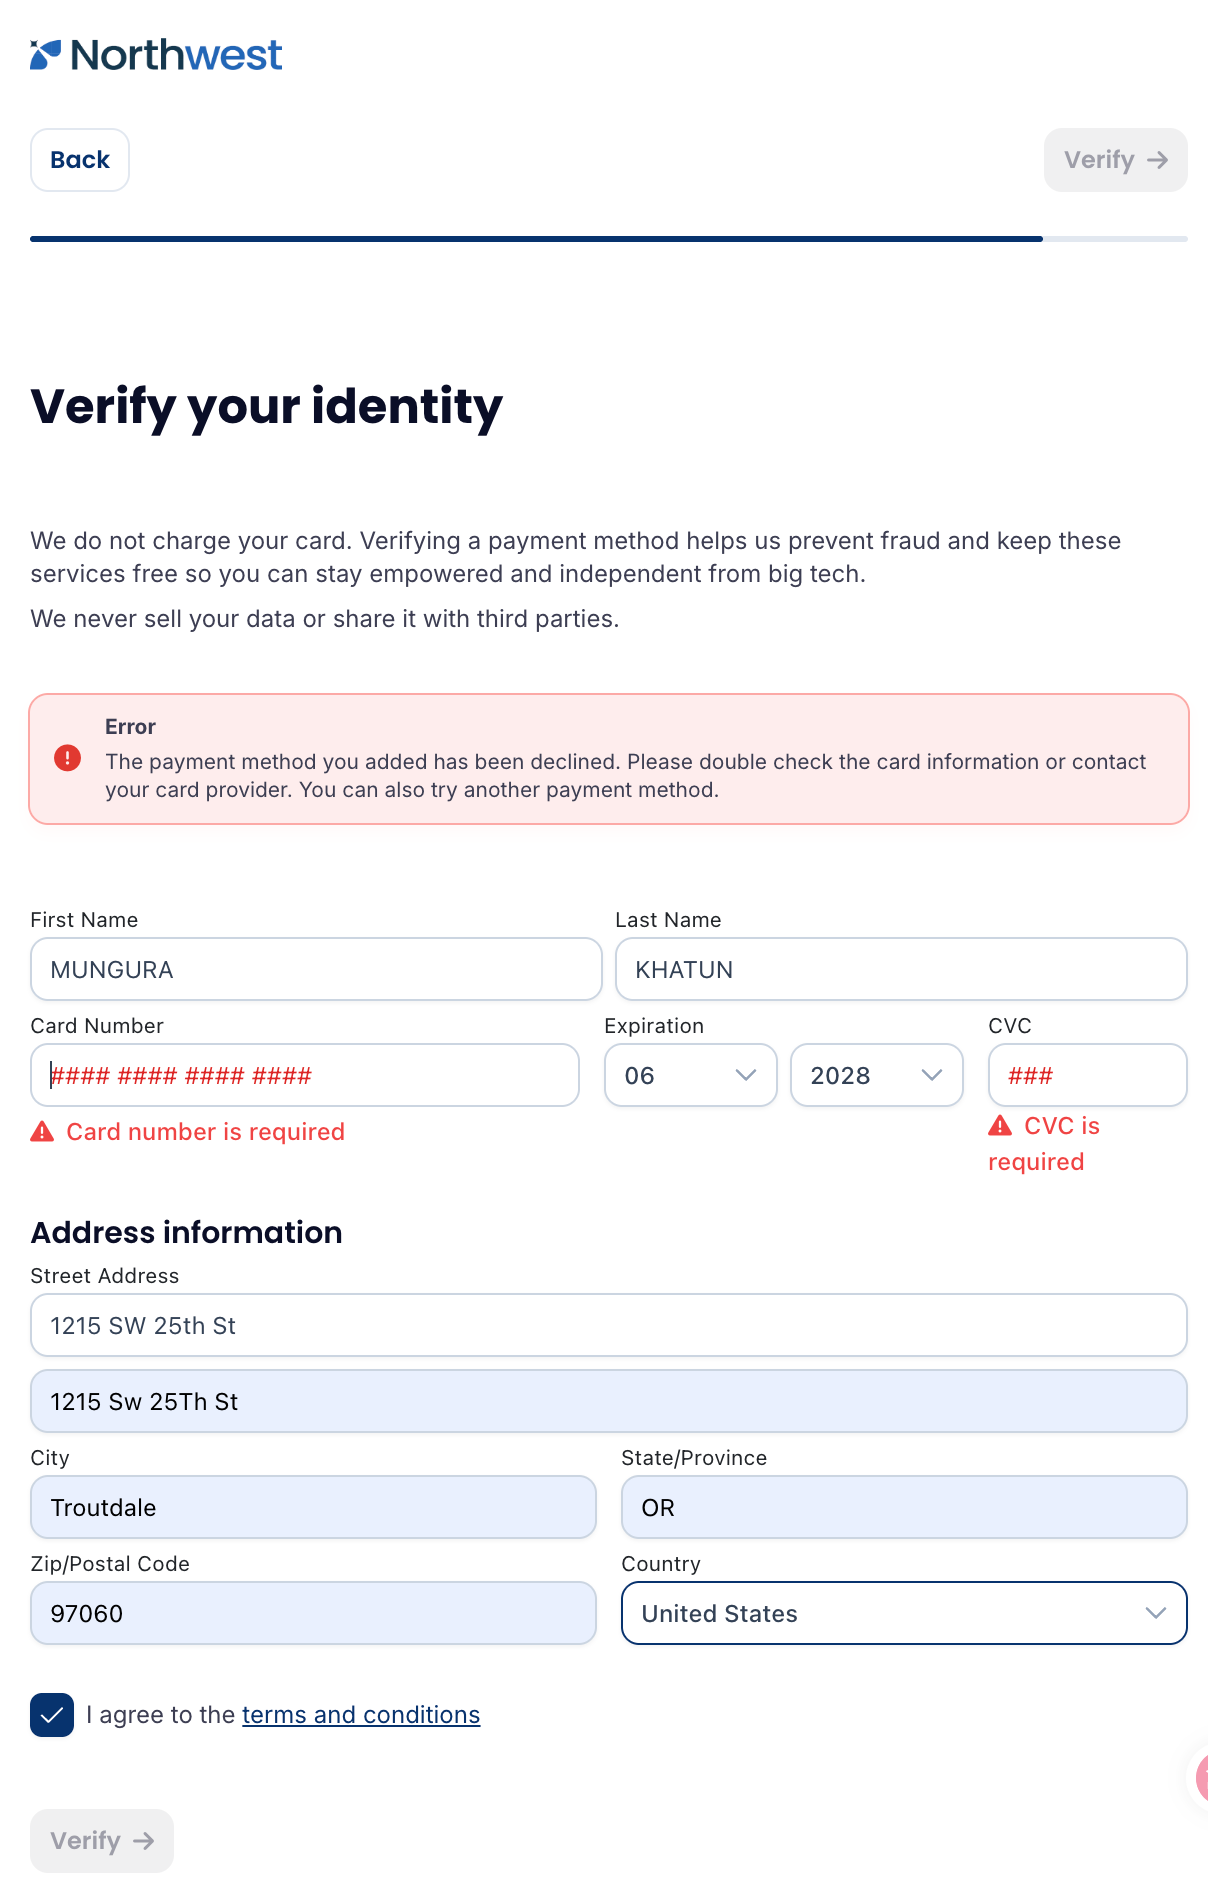Open the expiration month dropdown

point(691,1075)
